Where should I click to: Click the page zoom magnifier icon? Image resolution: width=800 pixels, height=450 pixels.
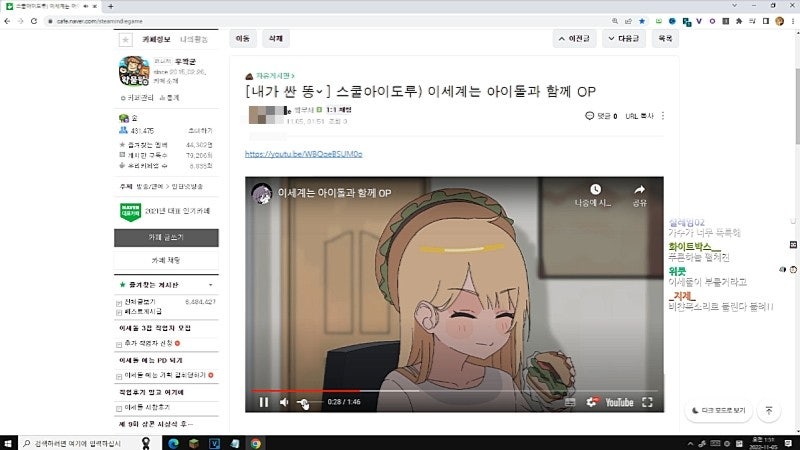[x=615, y=21]
